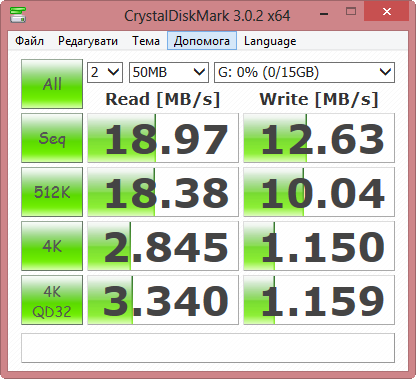Image resolution: width=416 pixels, height=379 pixels.
Task: Start the 4K QD32 benchmark test
Action: click(x=52, y=300)
